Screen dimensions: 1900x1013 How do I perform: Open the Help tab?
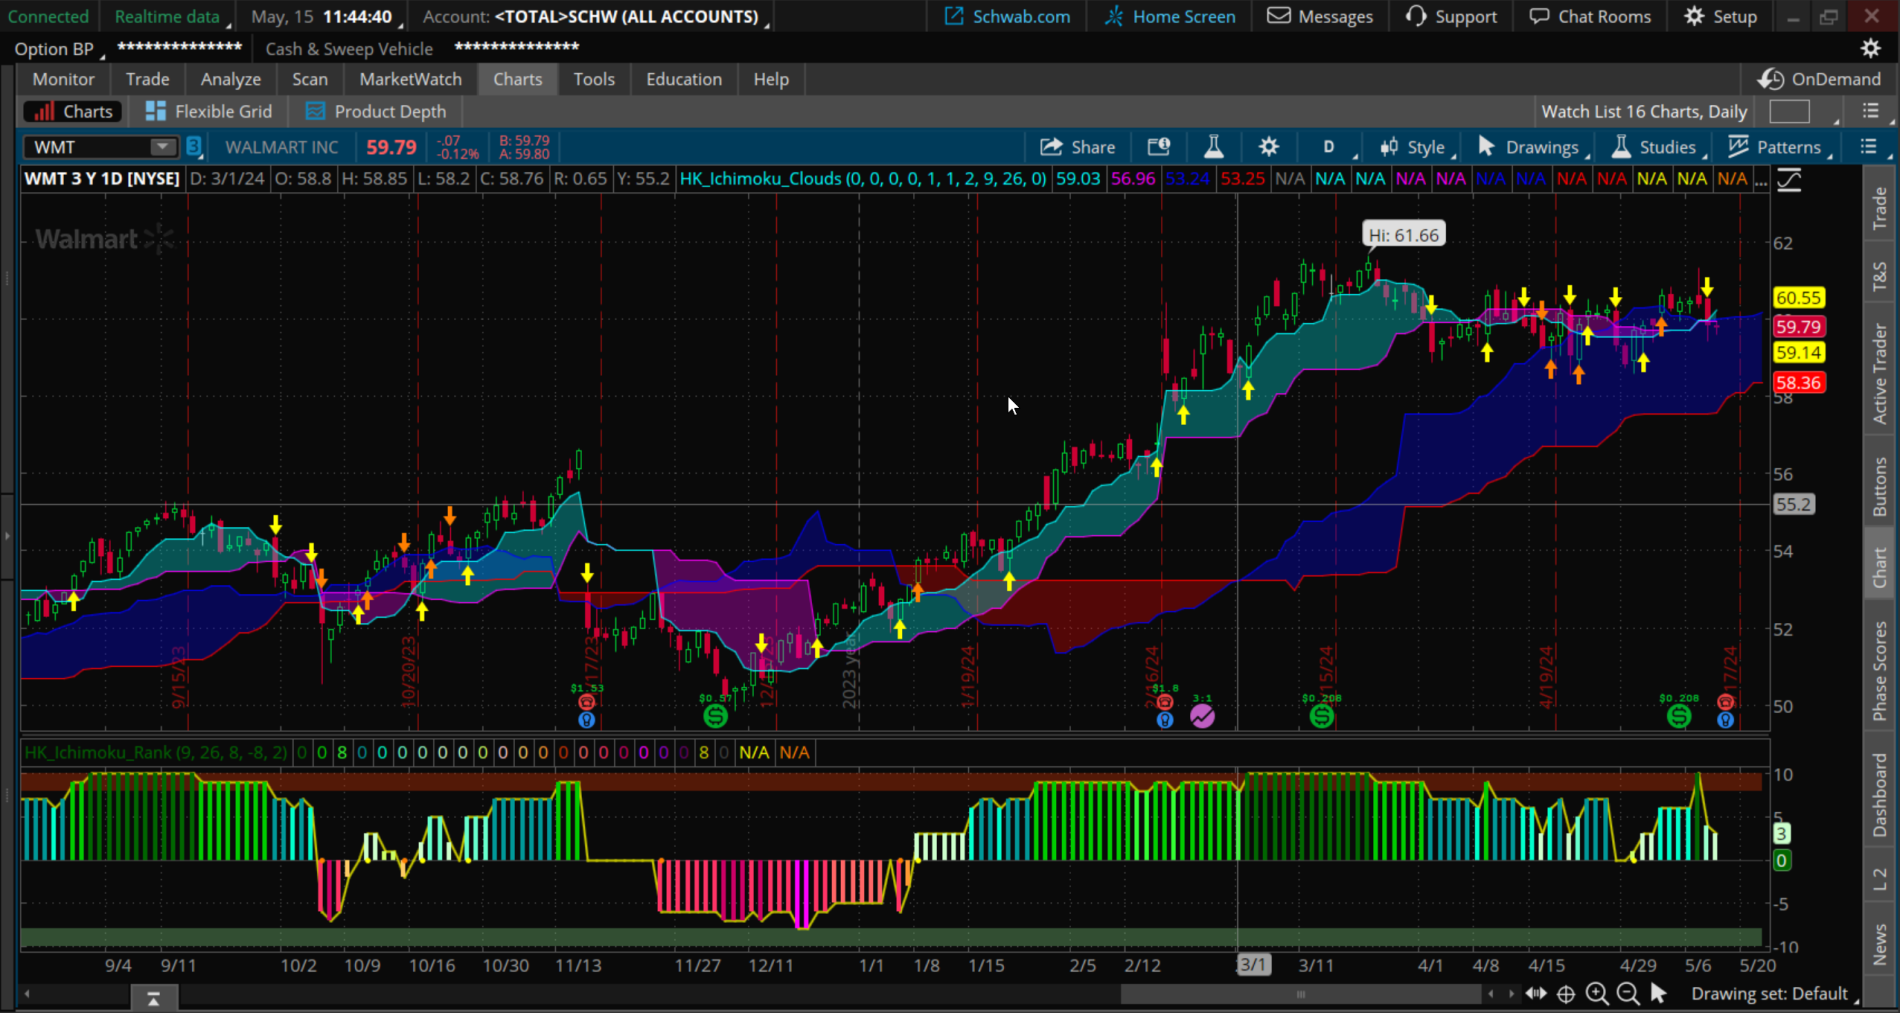[x=771, y=79]
